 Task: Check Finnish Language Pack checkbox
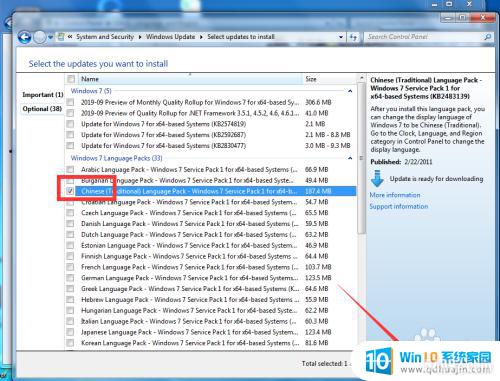pyautogui.click(x=70, y=256)
